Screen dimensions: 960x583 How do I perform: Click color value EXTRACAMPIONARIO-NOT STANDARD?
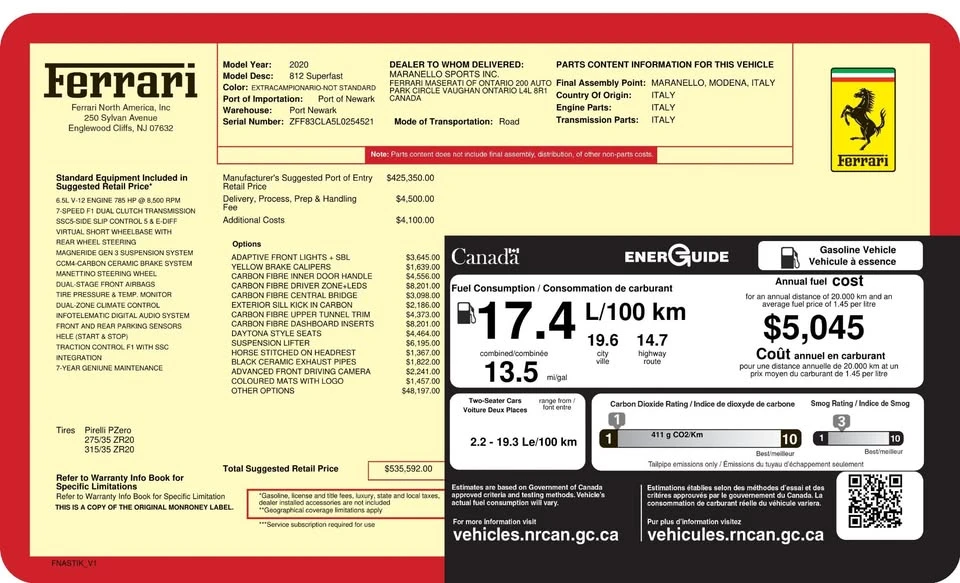click(313, 88)
